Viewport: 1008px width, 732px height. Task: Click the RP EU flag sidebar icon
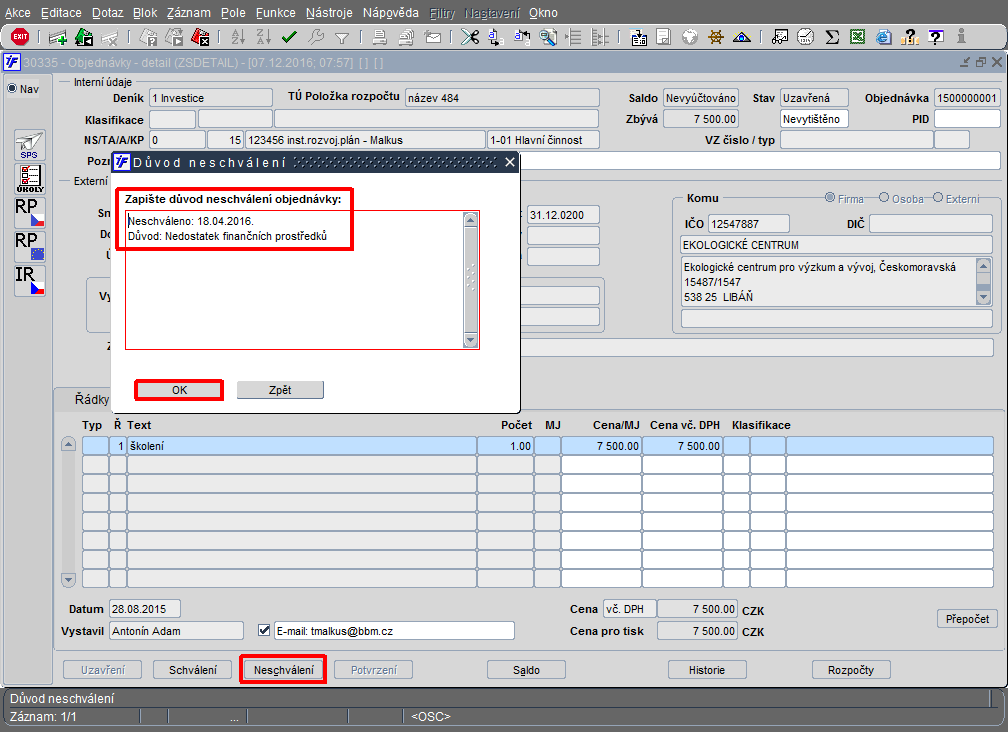tap(30, 247)
